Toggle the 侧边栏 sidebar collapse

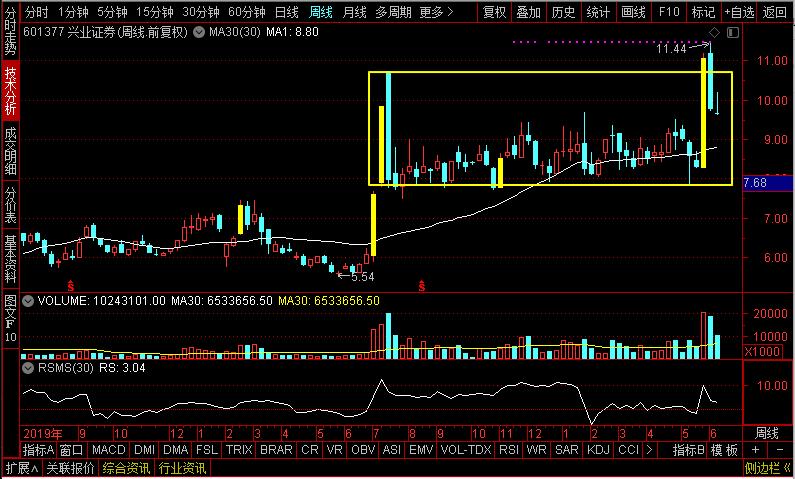[768, 468]
